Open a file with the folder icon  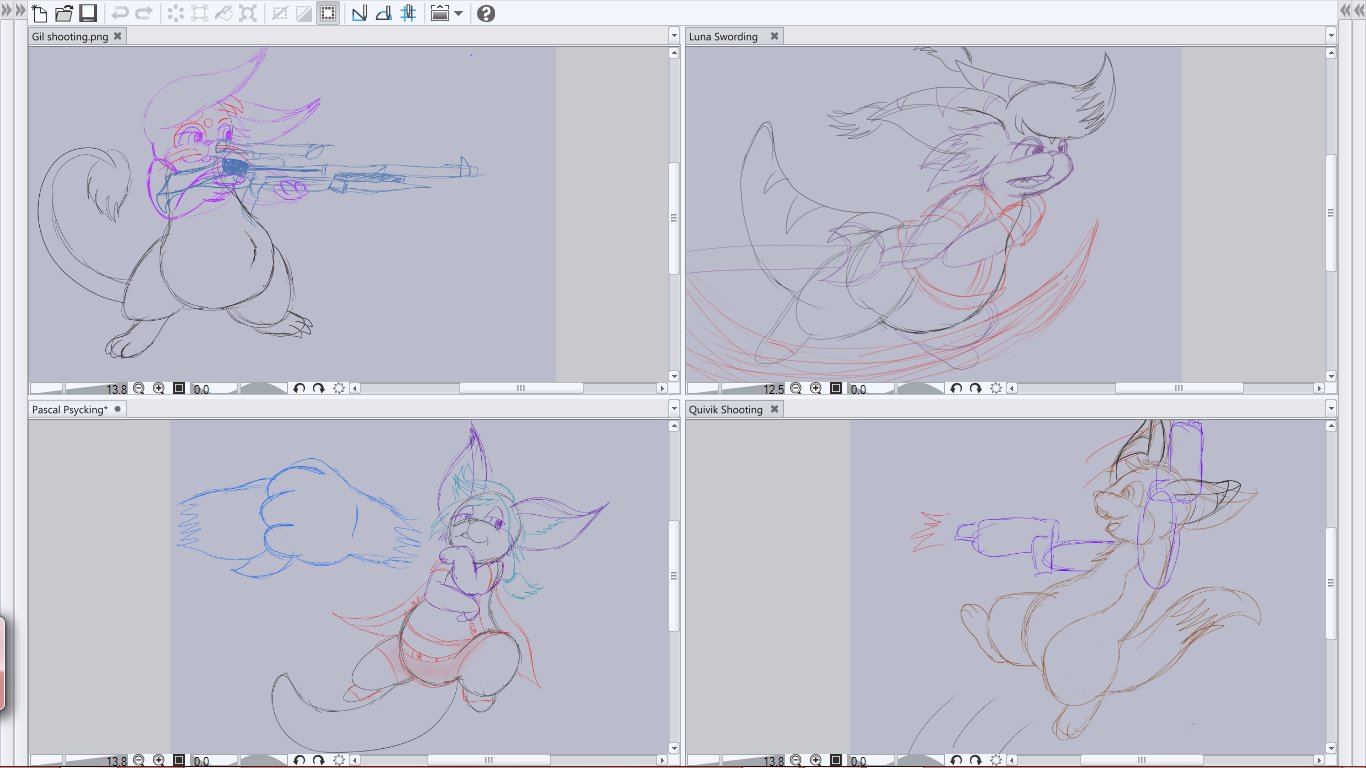tap(64, 13)
